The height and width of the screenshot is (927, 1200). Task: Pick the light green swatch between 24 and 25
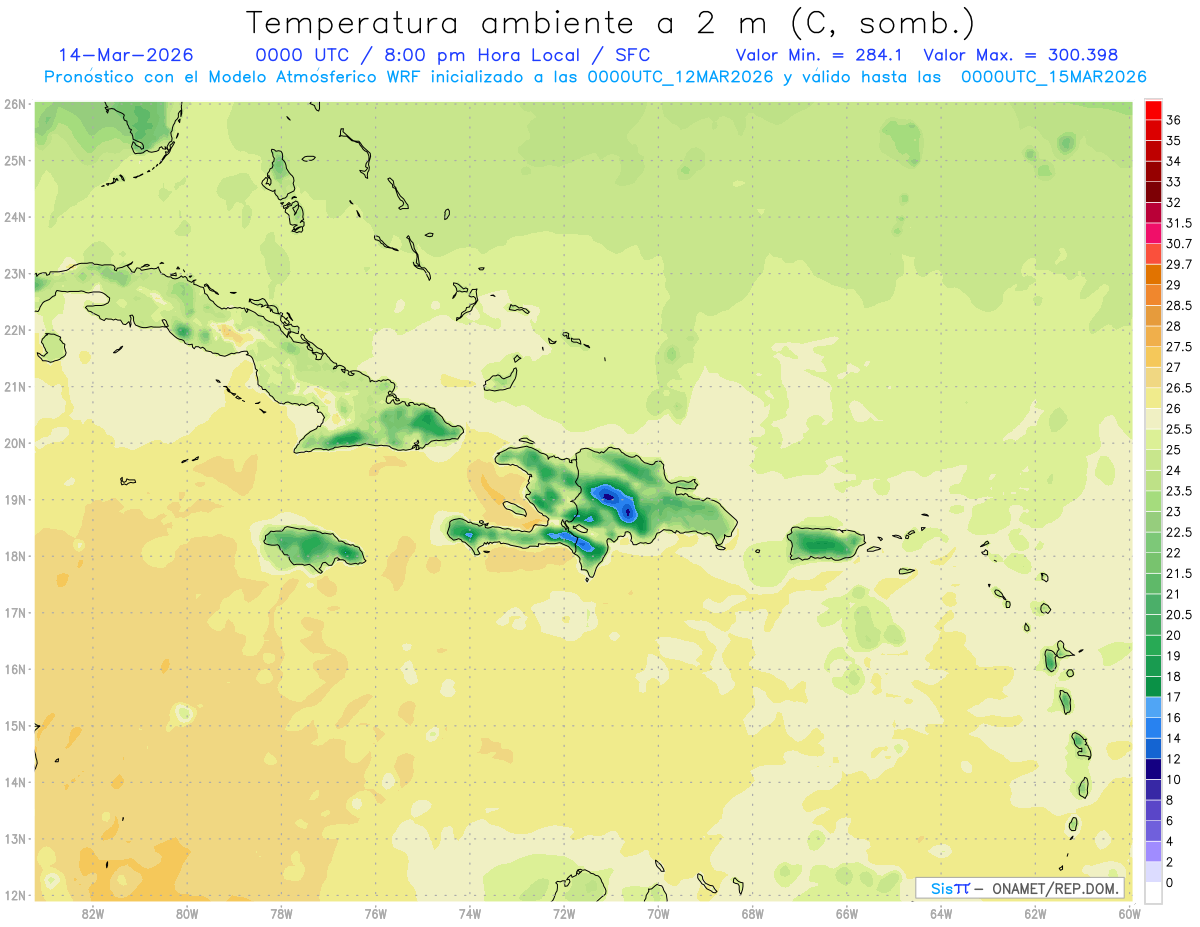(1153, 460)
